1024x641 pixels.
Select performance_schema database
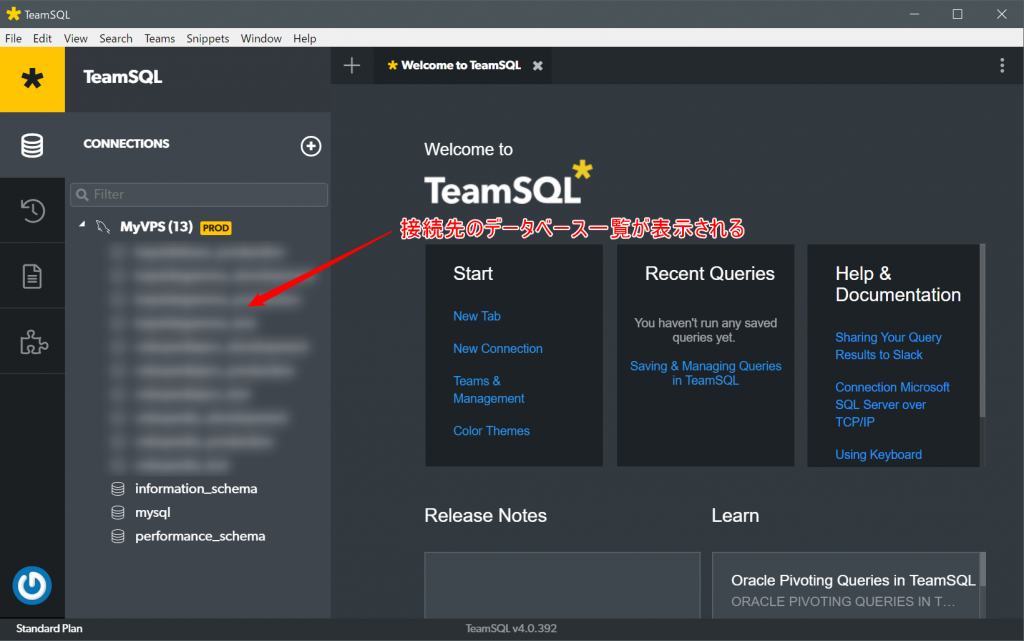point(200,536)
